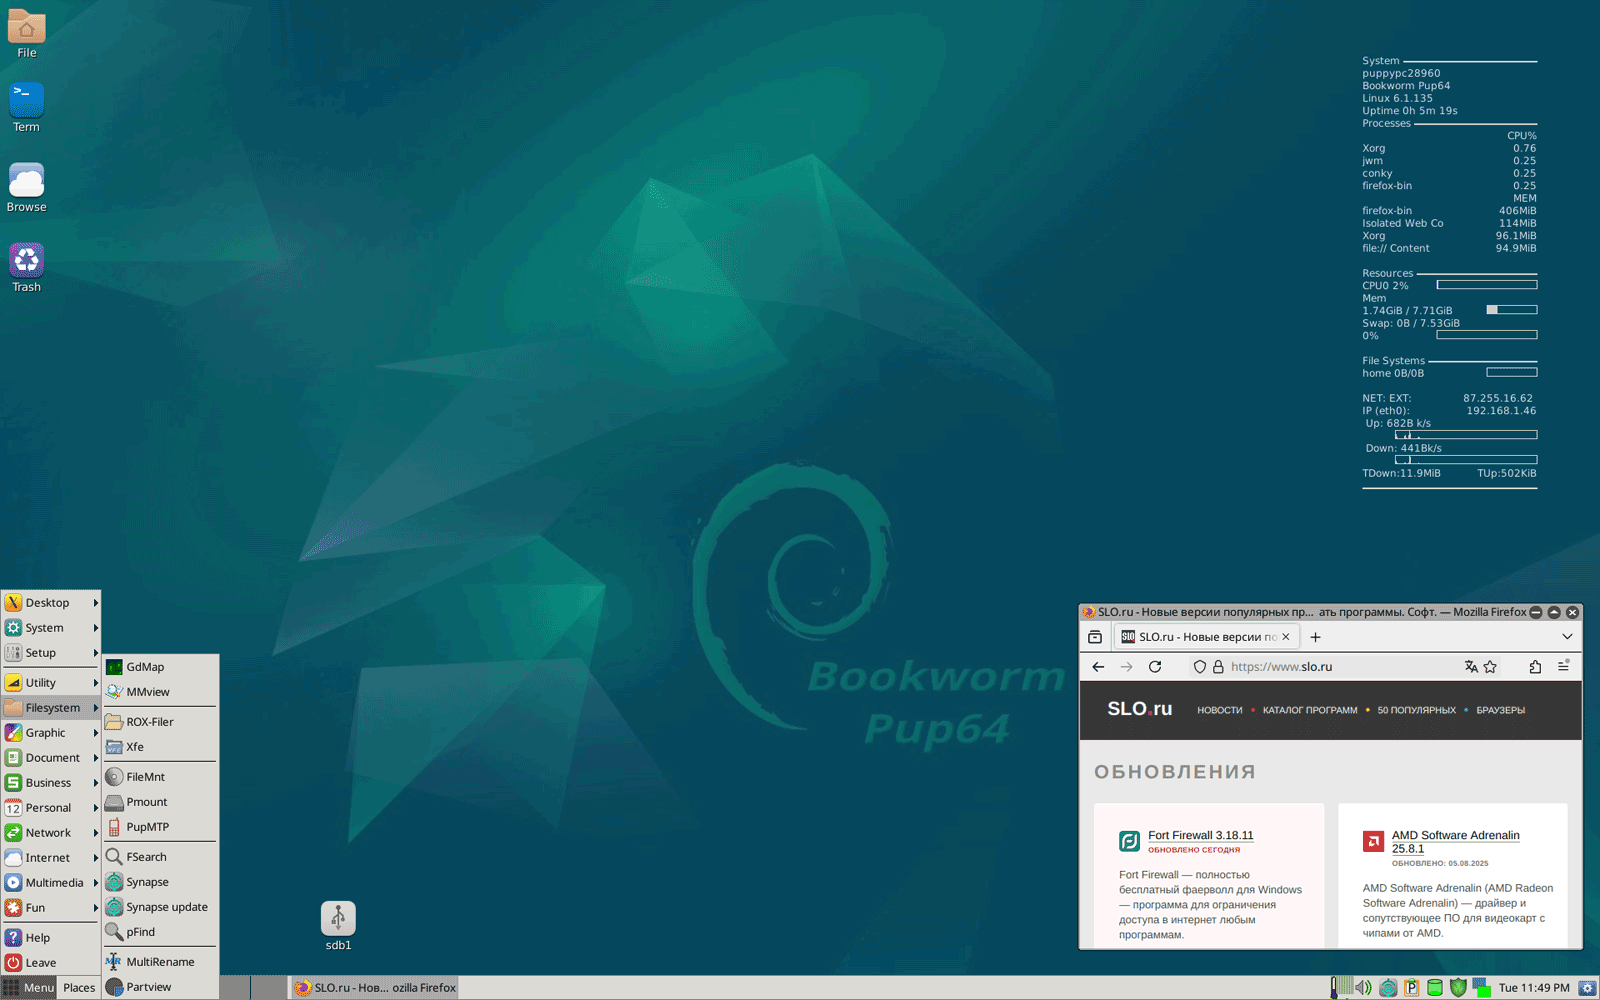Click the volume speaker tray icon
Image resolution: width=1600 pixels, height=1000 pixels.
(x=1363, y=988)
